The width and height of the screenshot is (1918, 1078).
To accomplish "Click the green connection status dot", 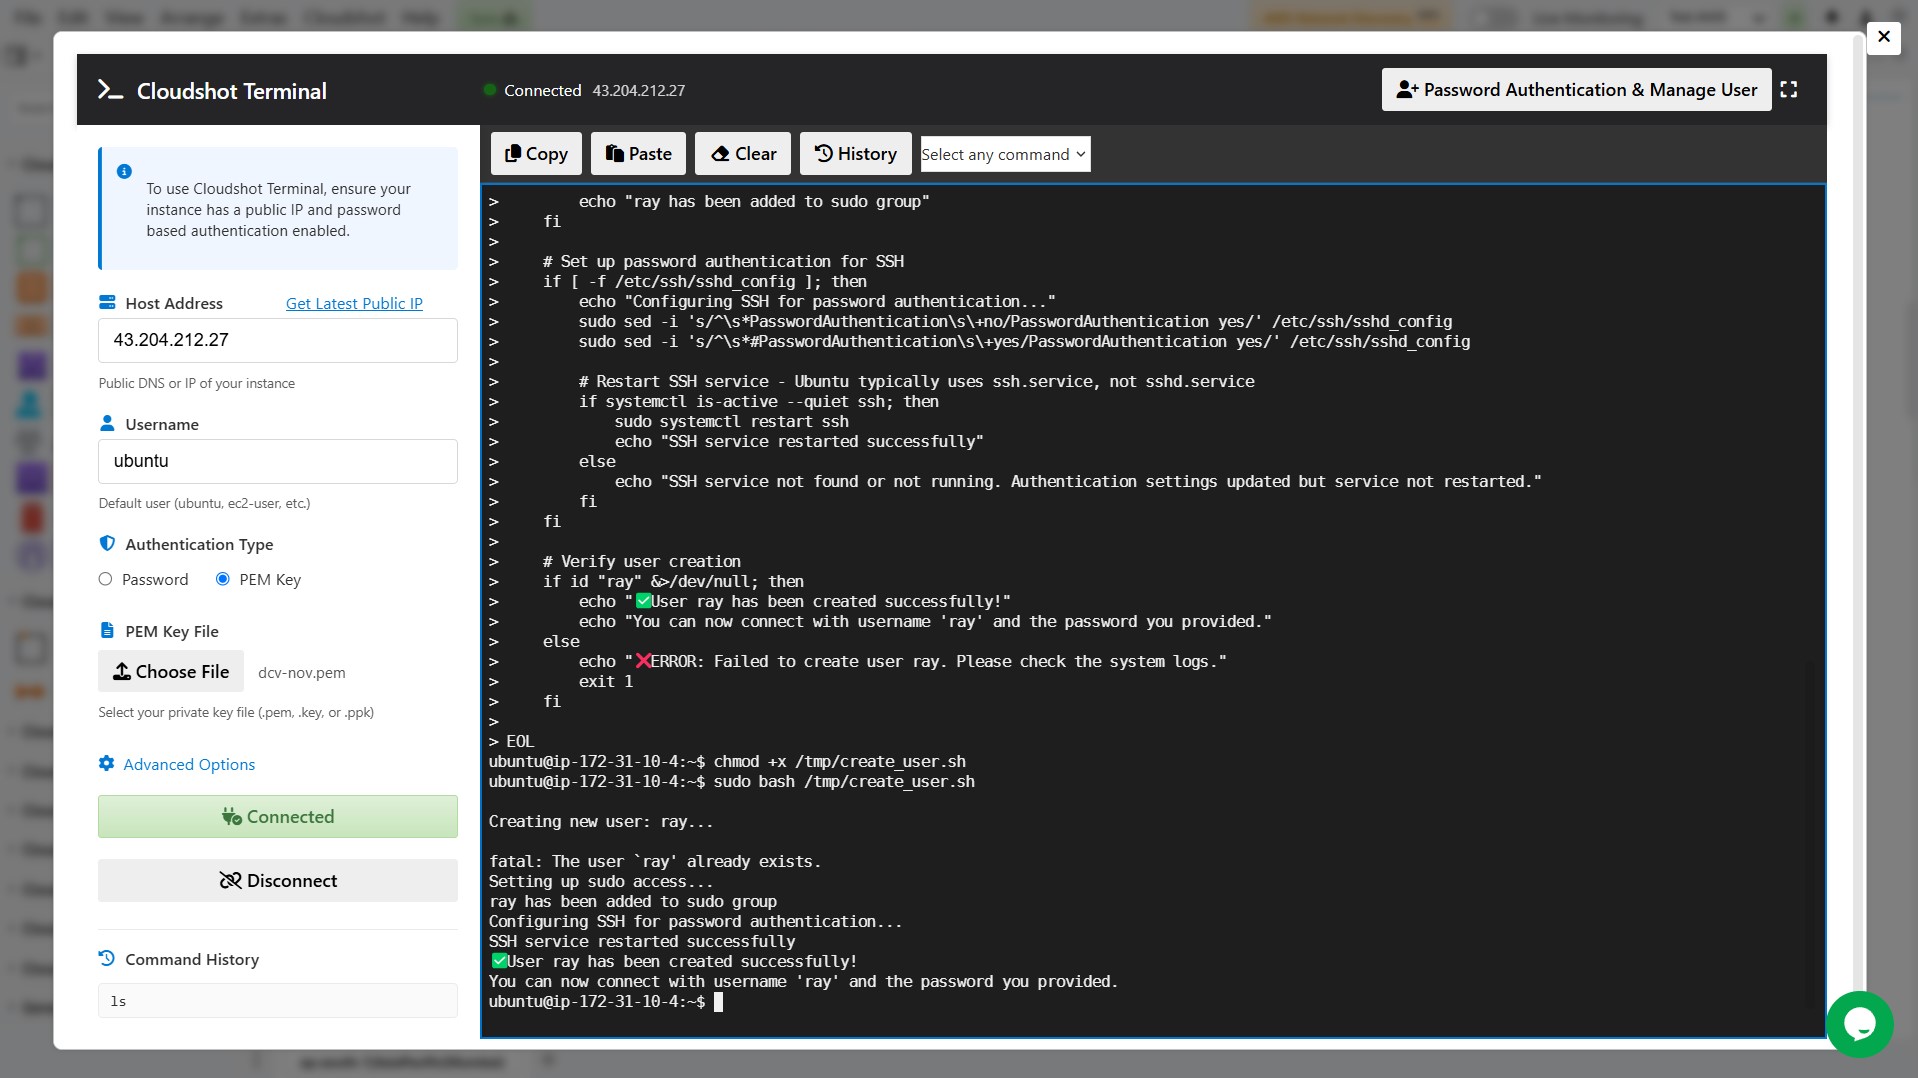I will (490, 90).
